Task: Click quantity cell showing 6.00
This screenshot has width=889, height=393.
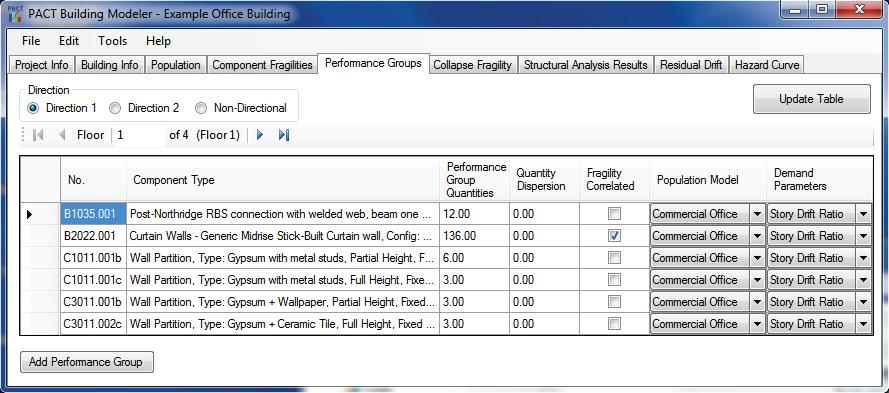Action: tap(475, 258)
